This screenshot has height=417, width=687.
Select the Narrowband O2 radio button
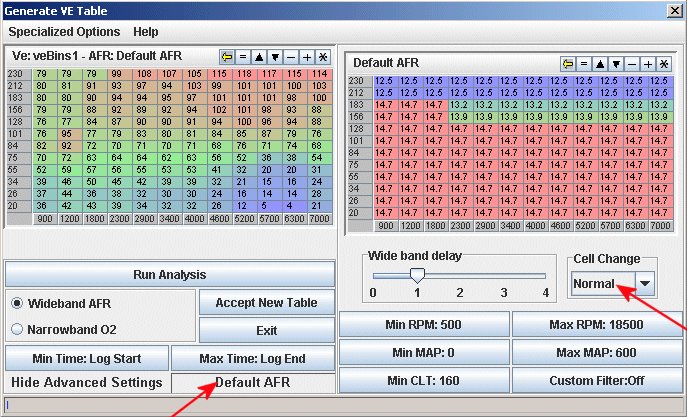(17, 329)
